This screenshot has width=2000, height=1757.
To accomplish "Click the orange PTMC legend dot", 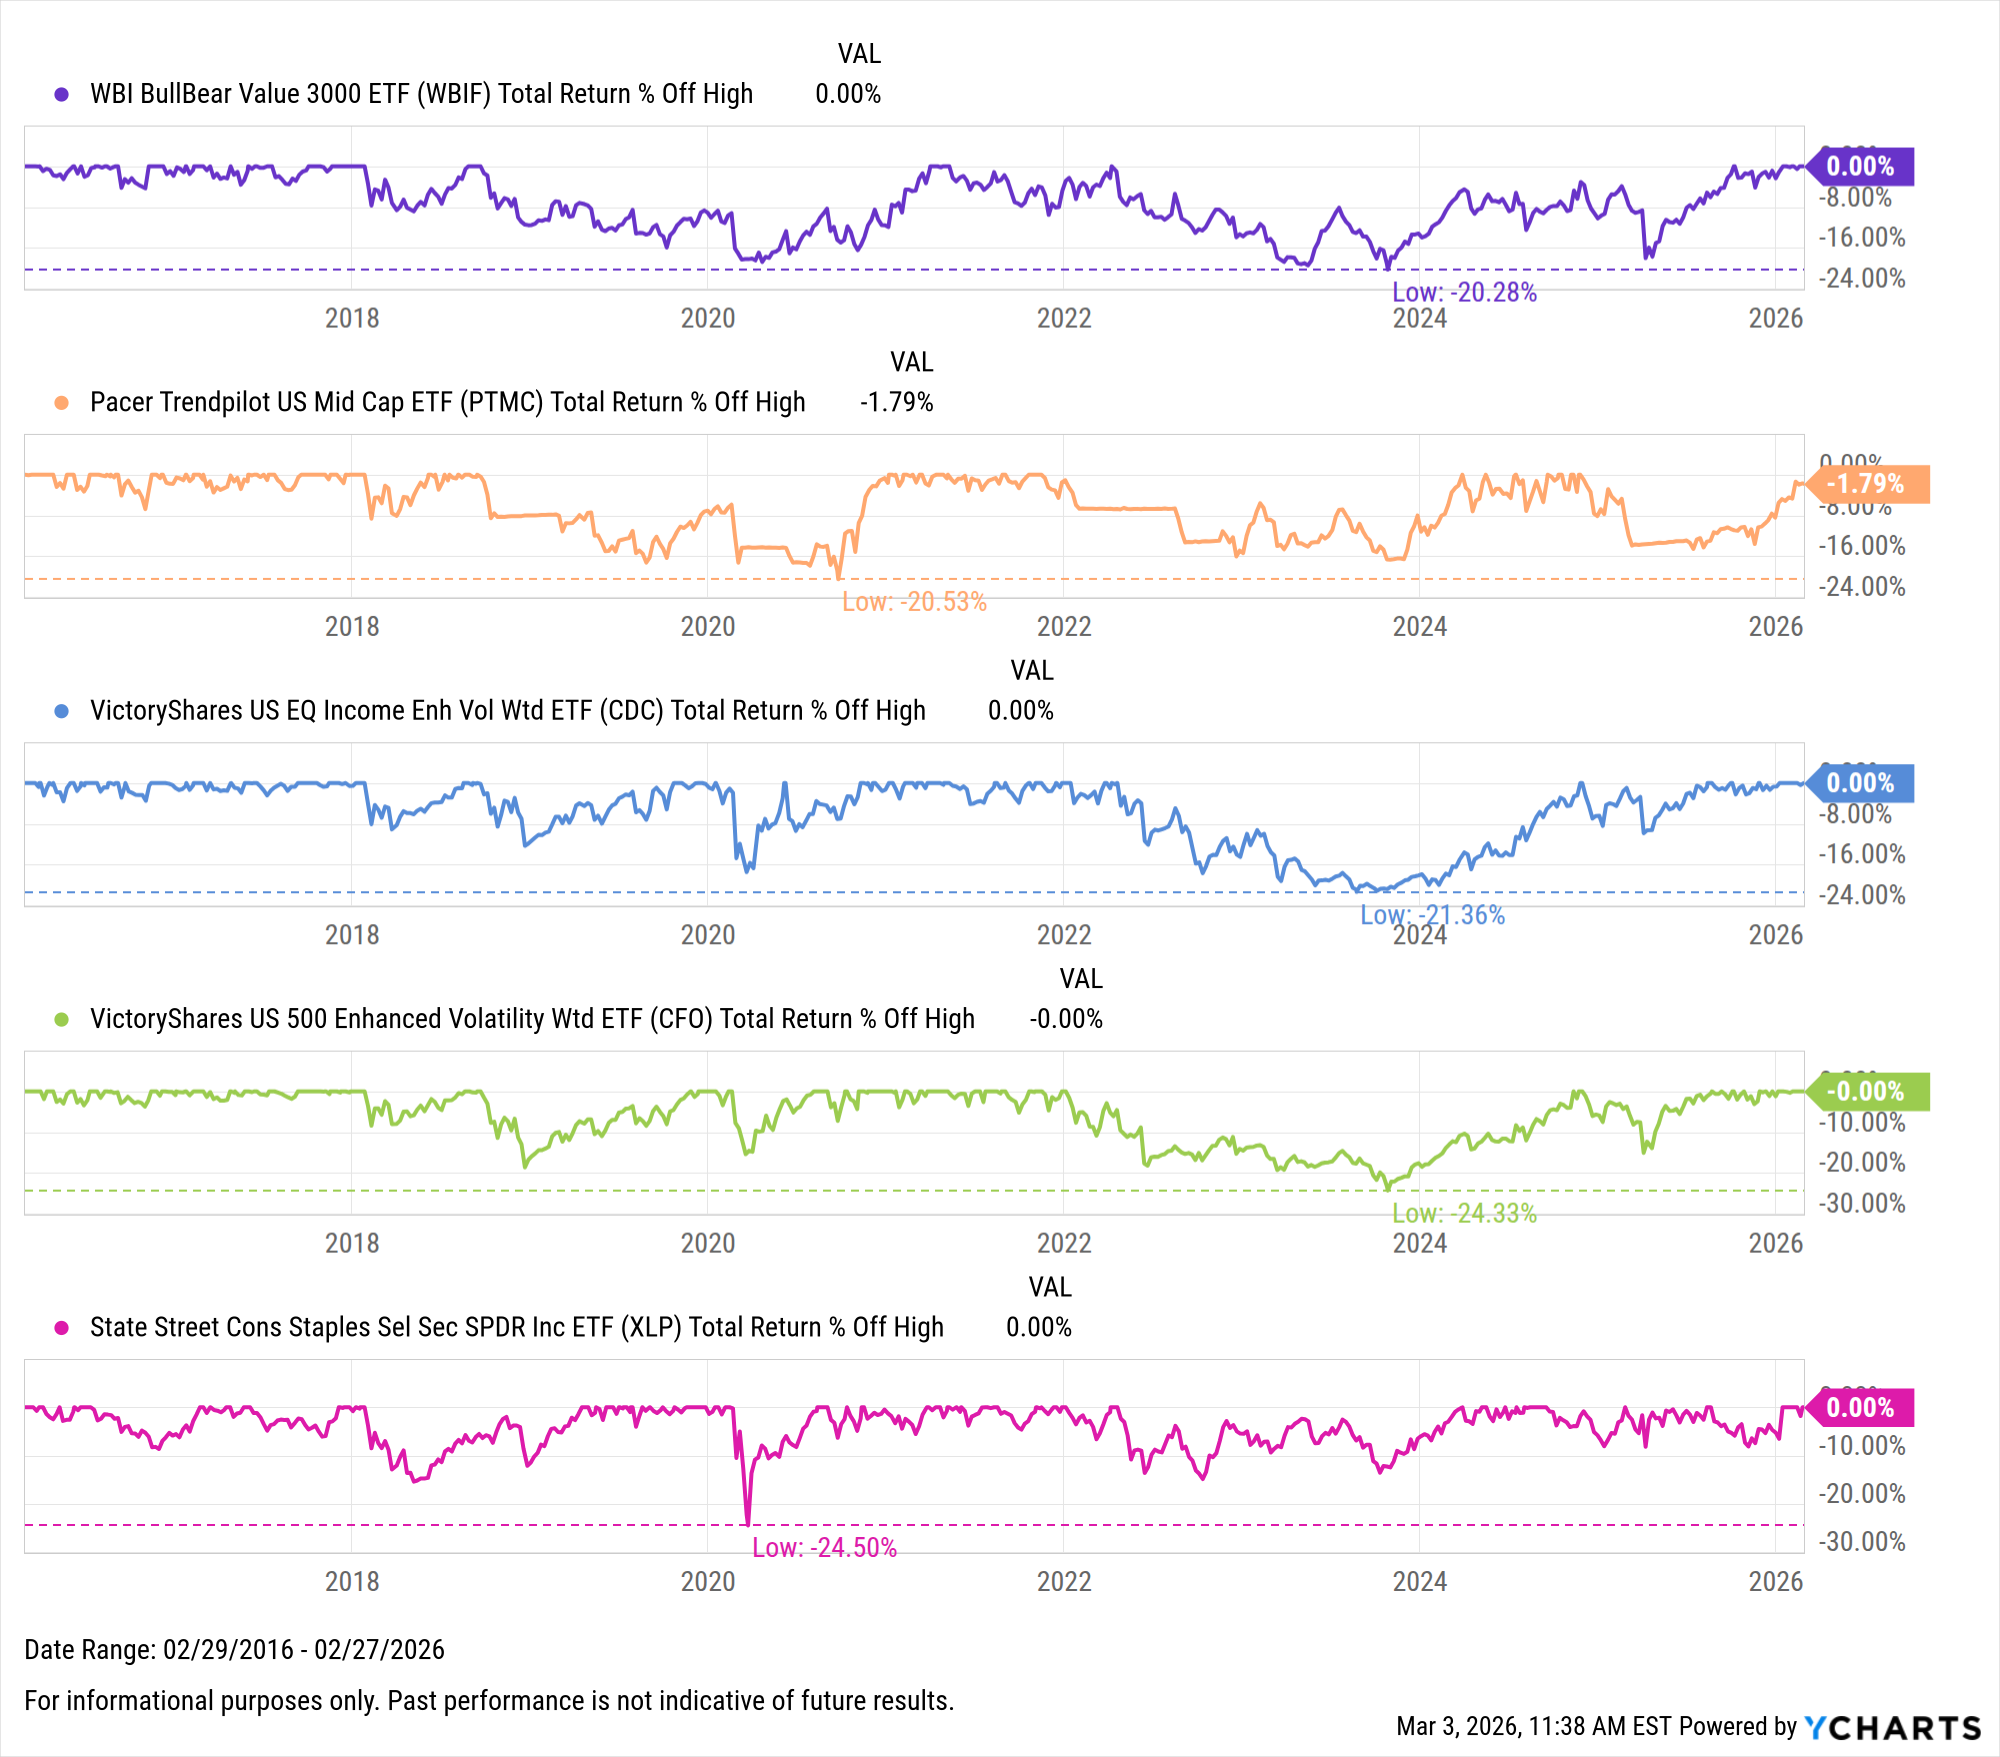I will coord(62,402).
